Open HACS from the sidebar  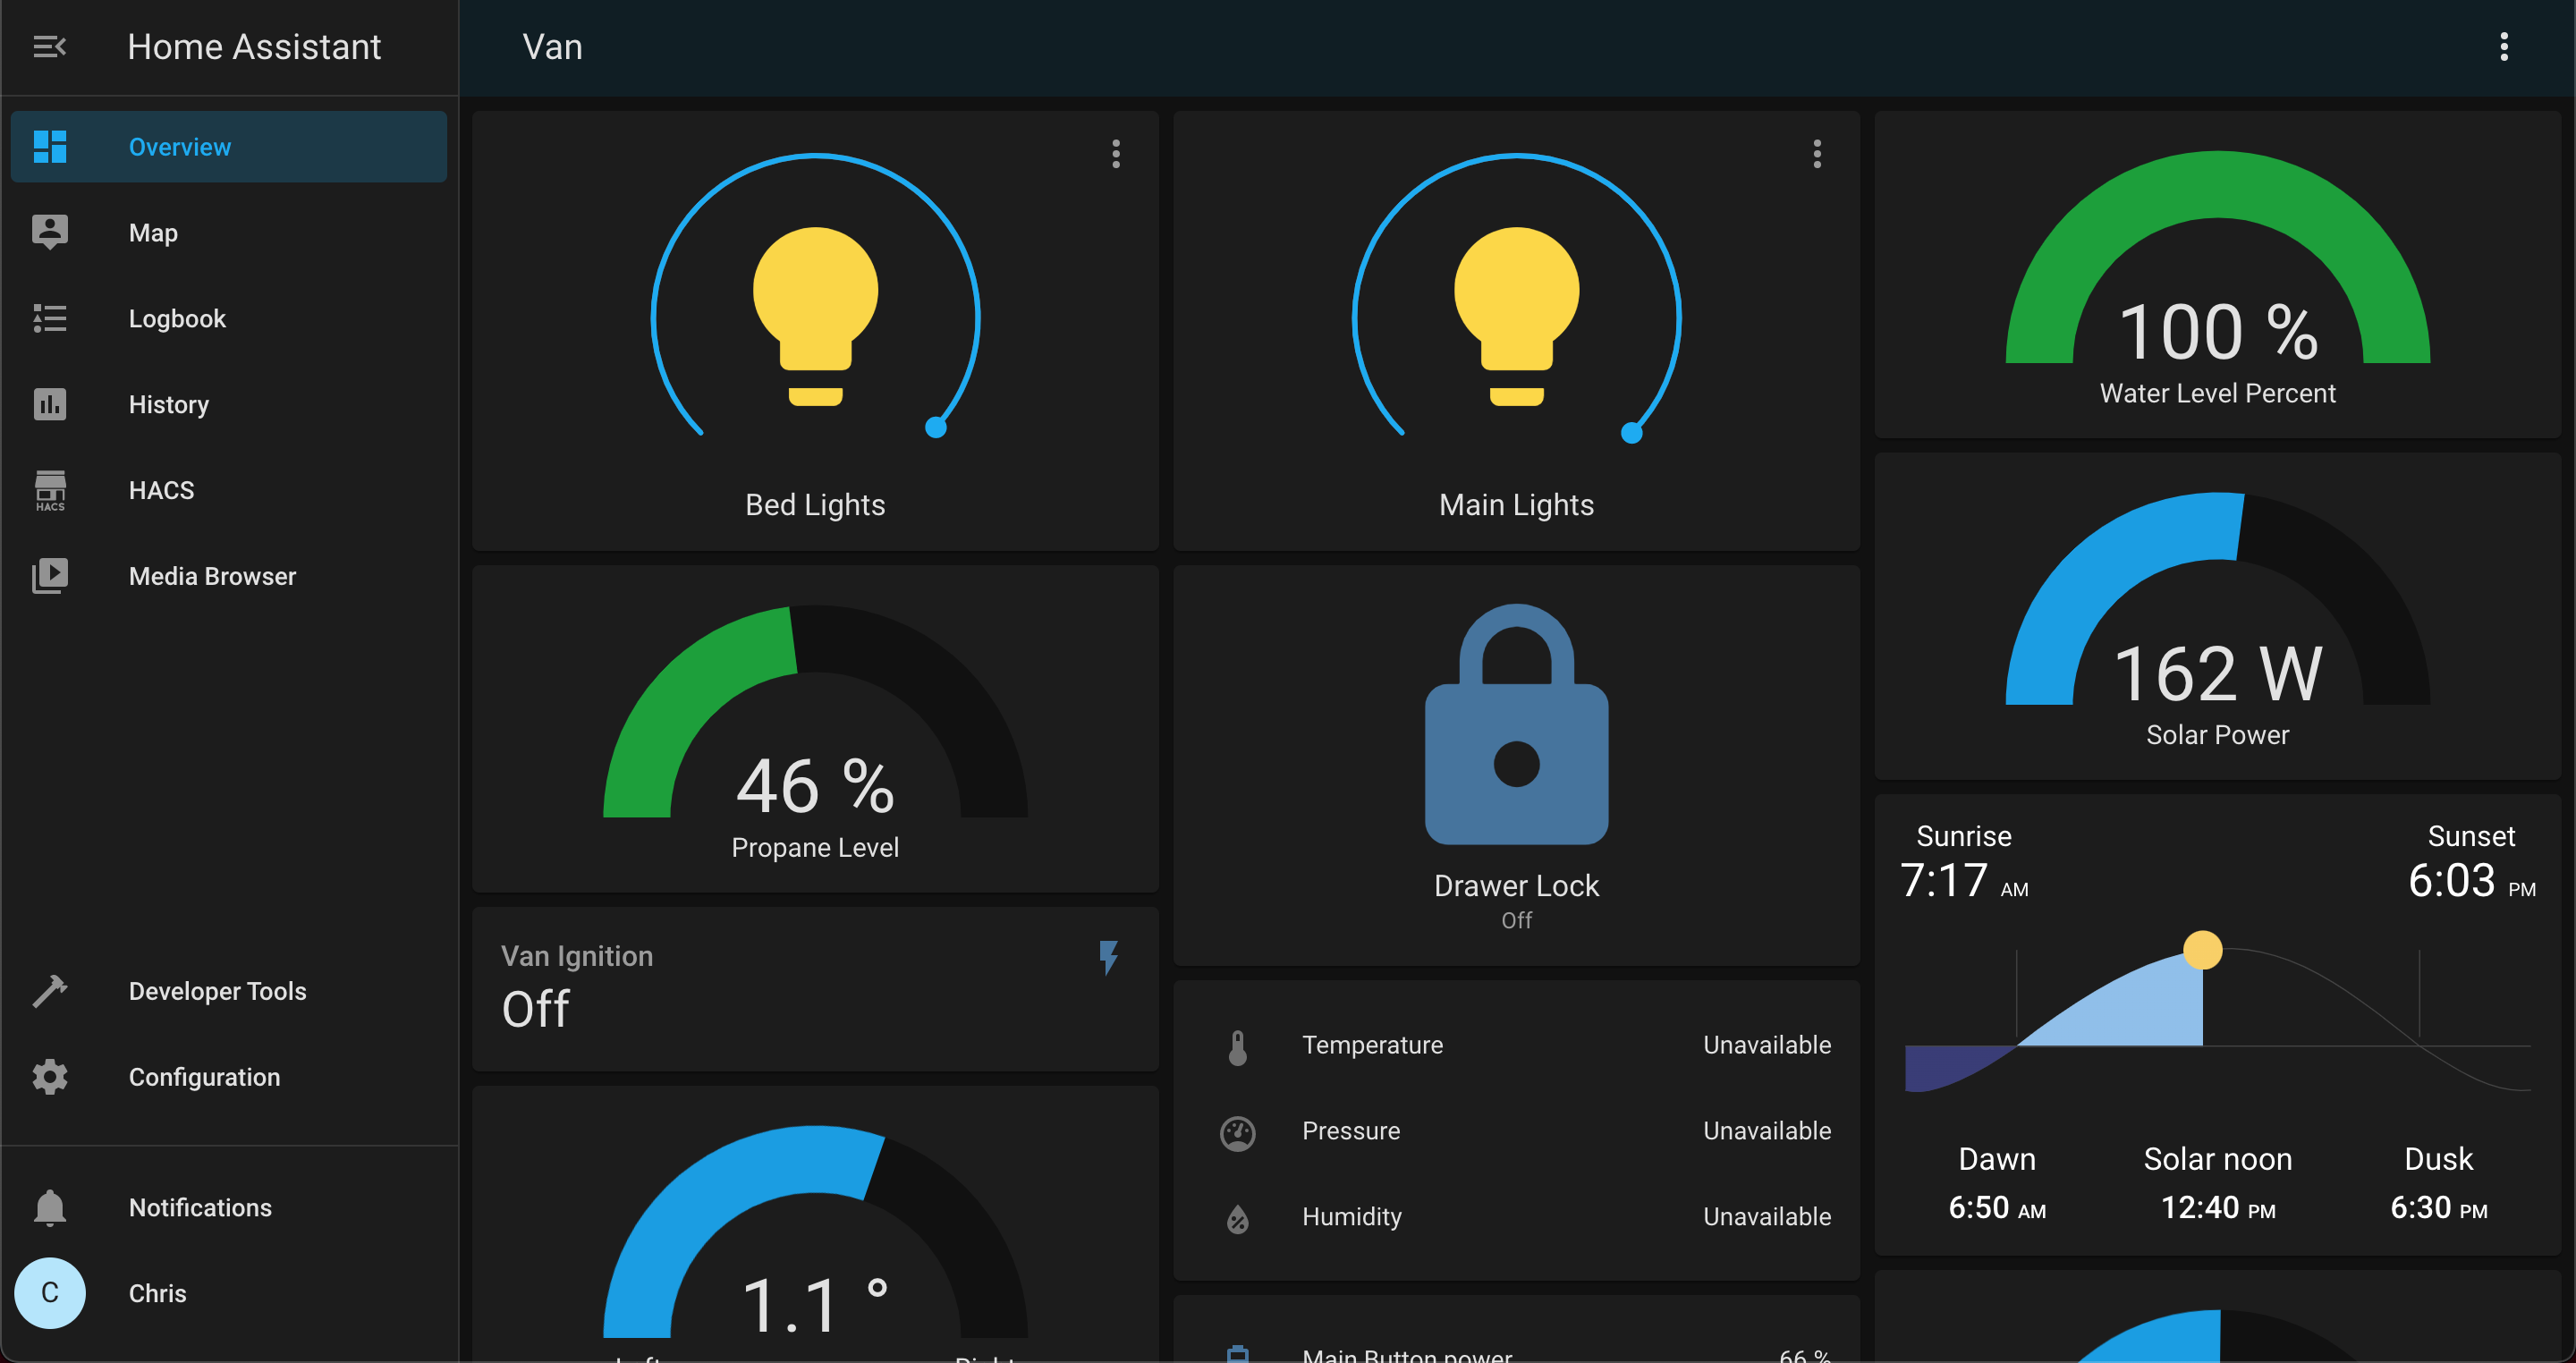pyautogui.click(x=160, y=490)
